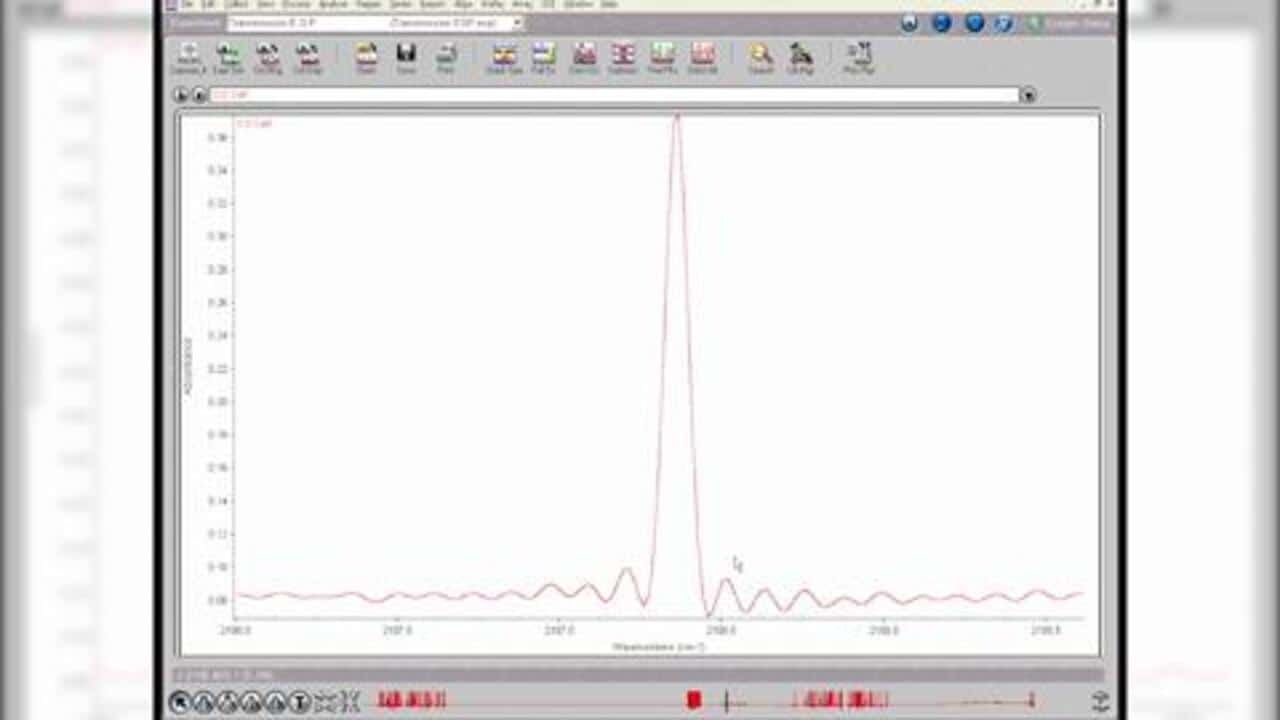Click the Find Peaks toolbar icon
Image resolution: width=1280 pixels, height=720 pixels.
[662, 57]
